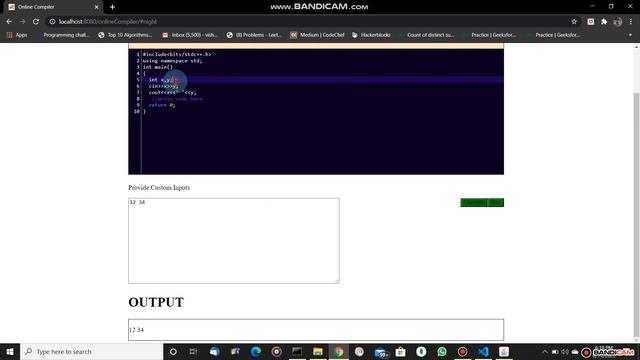Image resolution: width=640 pixels, height=360 pixels.
Task: Click inside the custom inputs textarea
Action: point(233,241)
